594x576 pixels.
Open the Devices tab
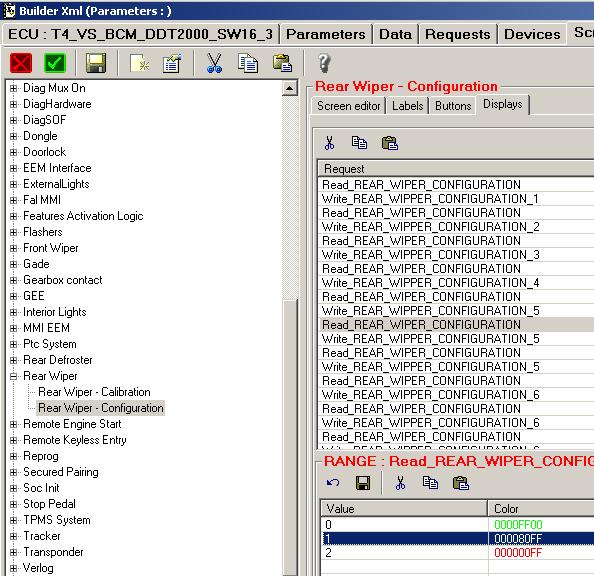532,34
